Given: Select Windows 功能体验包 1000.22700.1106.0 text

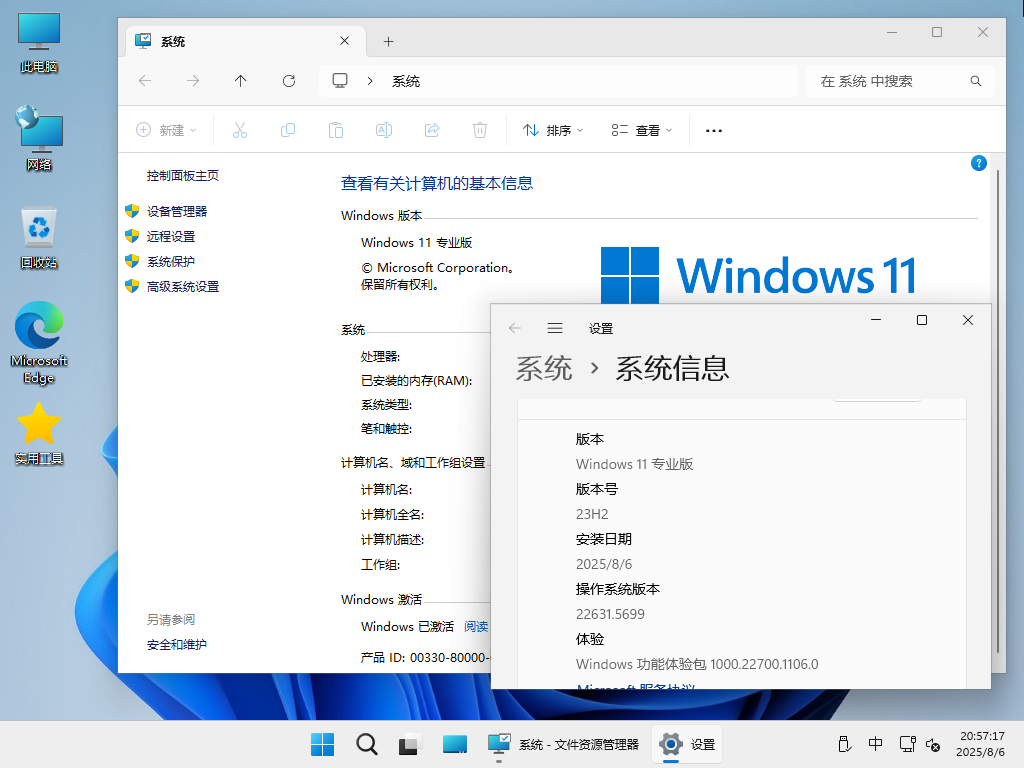Looking at the screenshot, I should (697, 664).
